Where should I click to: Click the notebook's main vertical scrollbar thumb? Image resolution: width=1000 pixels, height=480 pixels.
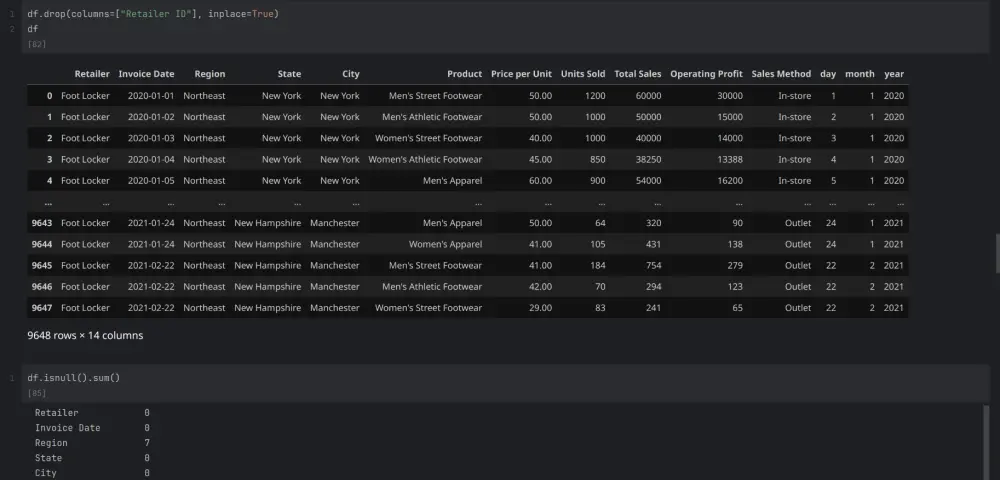click(x=996, y=253)
